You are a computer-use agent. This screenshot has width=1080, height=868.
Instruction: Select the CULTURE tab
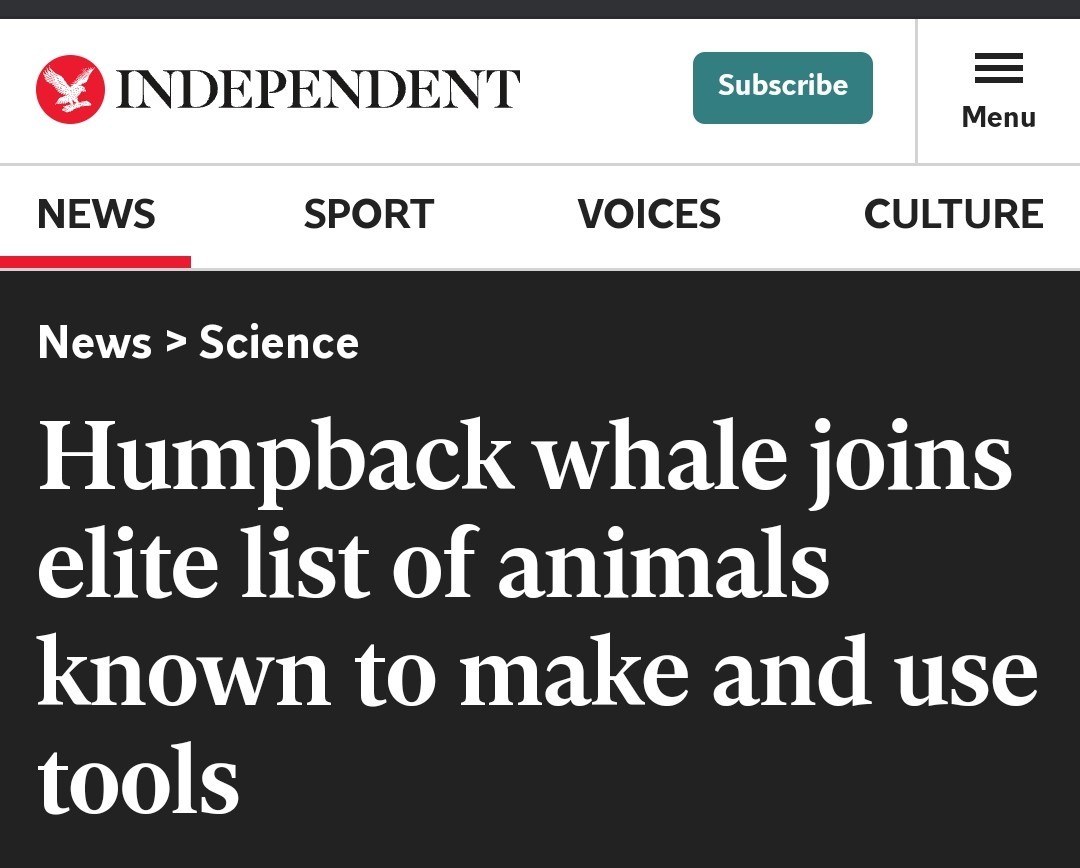[x=953, y=214]
